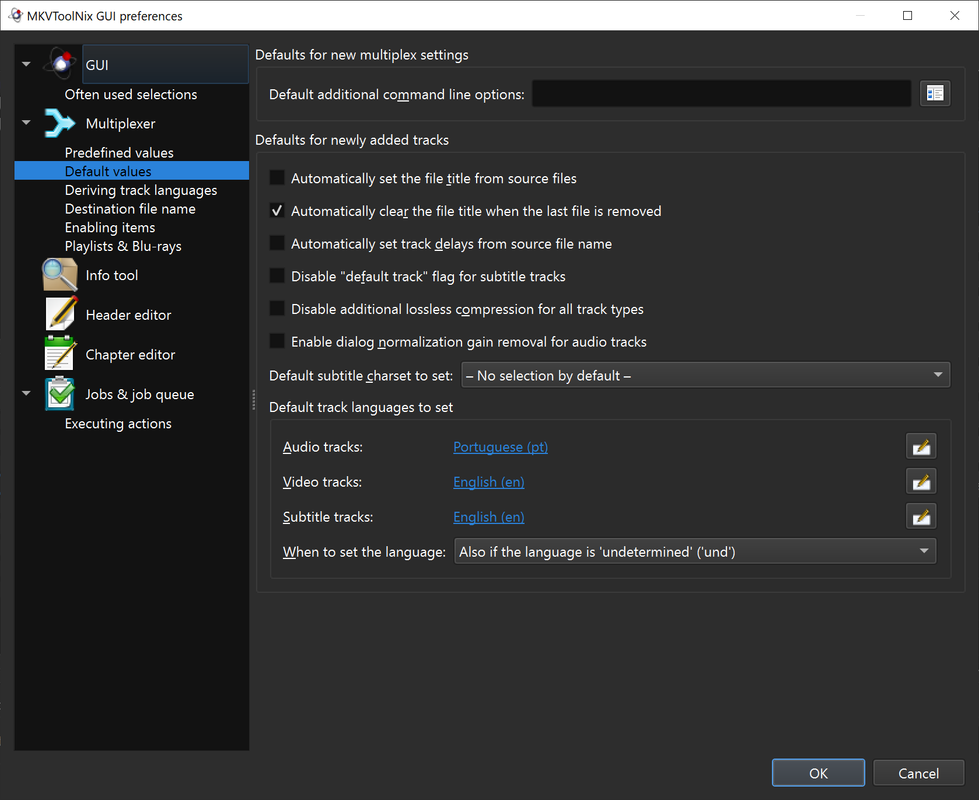Open Playlists & Blu-rays page
The image size is (979, 800).
123,246
